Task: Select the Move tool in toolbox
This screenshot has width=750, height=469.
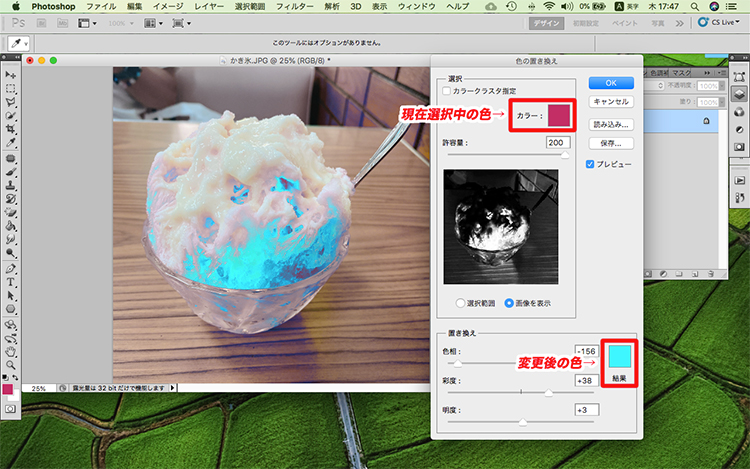Action: [11, 75]
